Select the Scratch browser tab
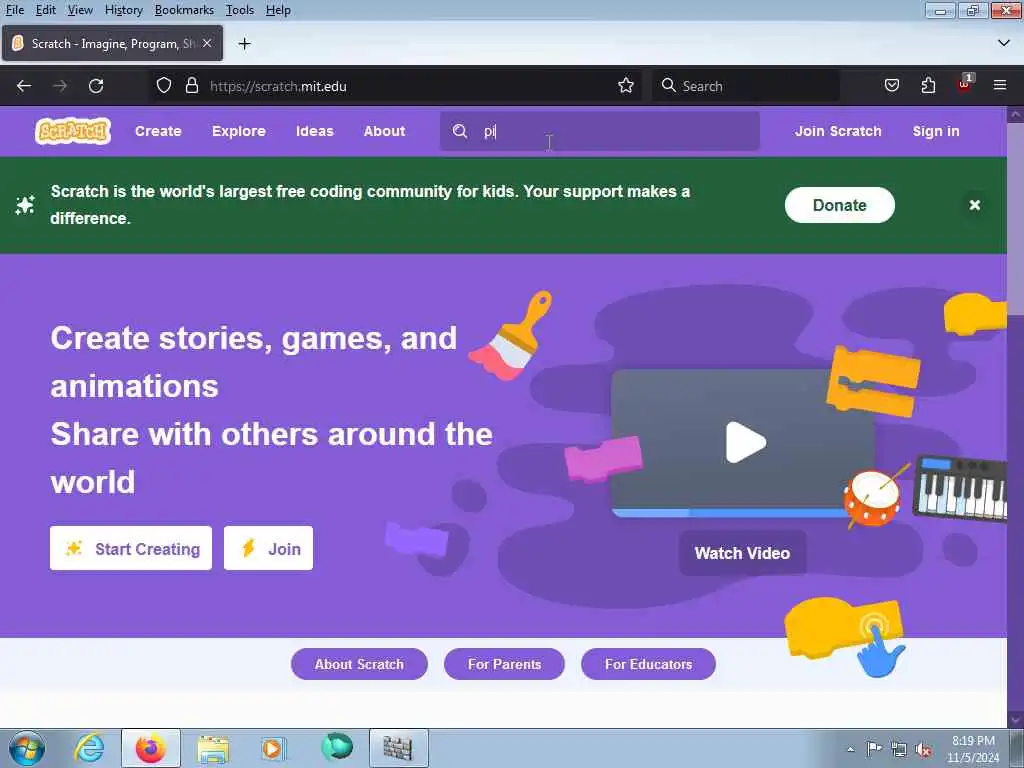Viewport: 1024px width, 768px height. [x=112, y=43]
